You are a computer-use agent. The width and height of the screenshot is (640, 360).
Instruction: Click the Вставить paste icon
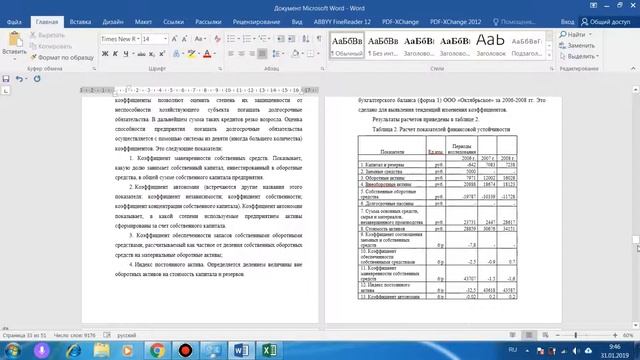pyautogui.click(x=15, y=40)
